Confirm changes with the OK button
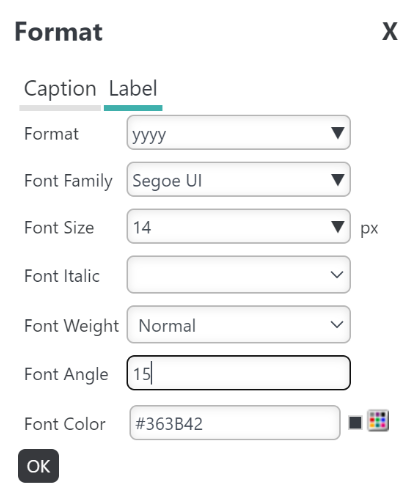Image resolution: width=417 pixels, height=494 pixels. click(x=38, y=466)
